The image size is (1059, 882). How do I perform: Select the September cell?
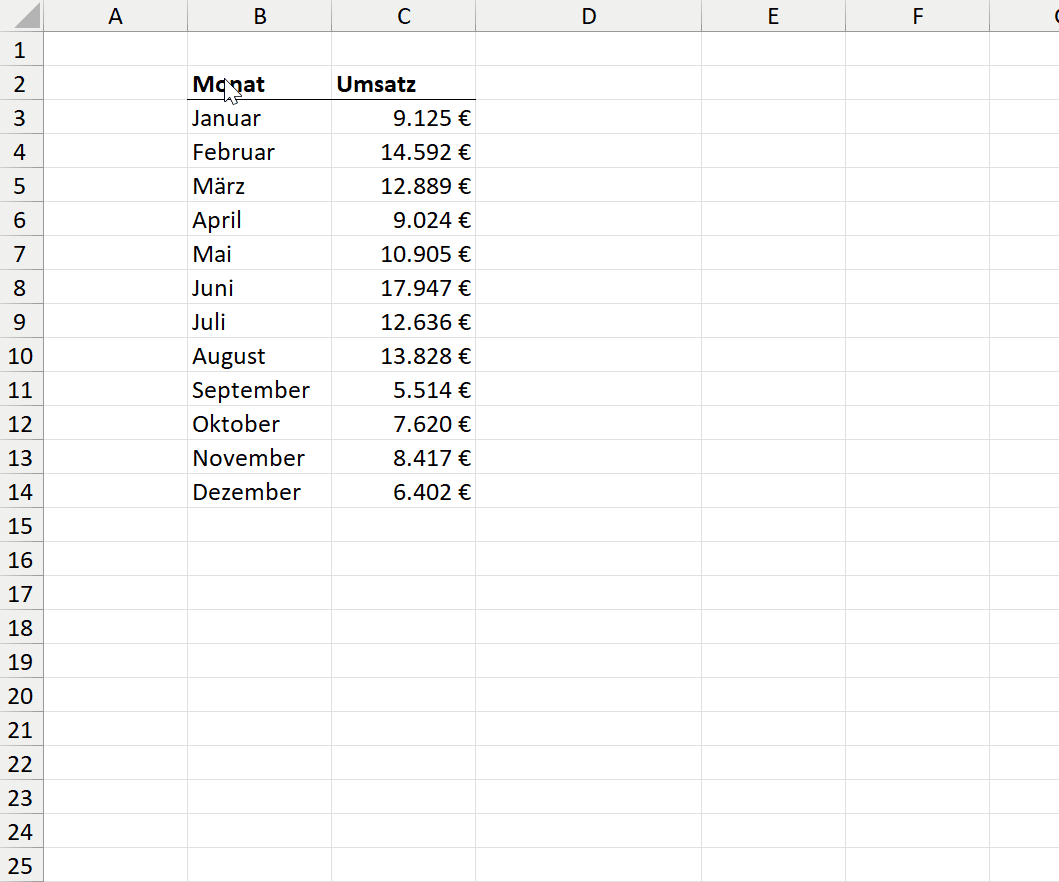(259, 390)
